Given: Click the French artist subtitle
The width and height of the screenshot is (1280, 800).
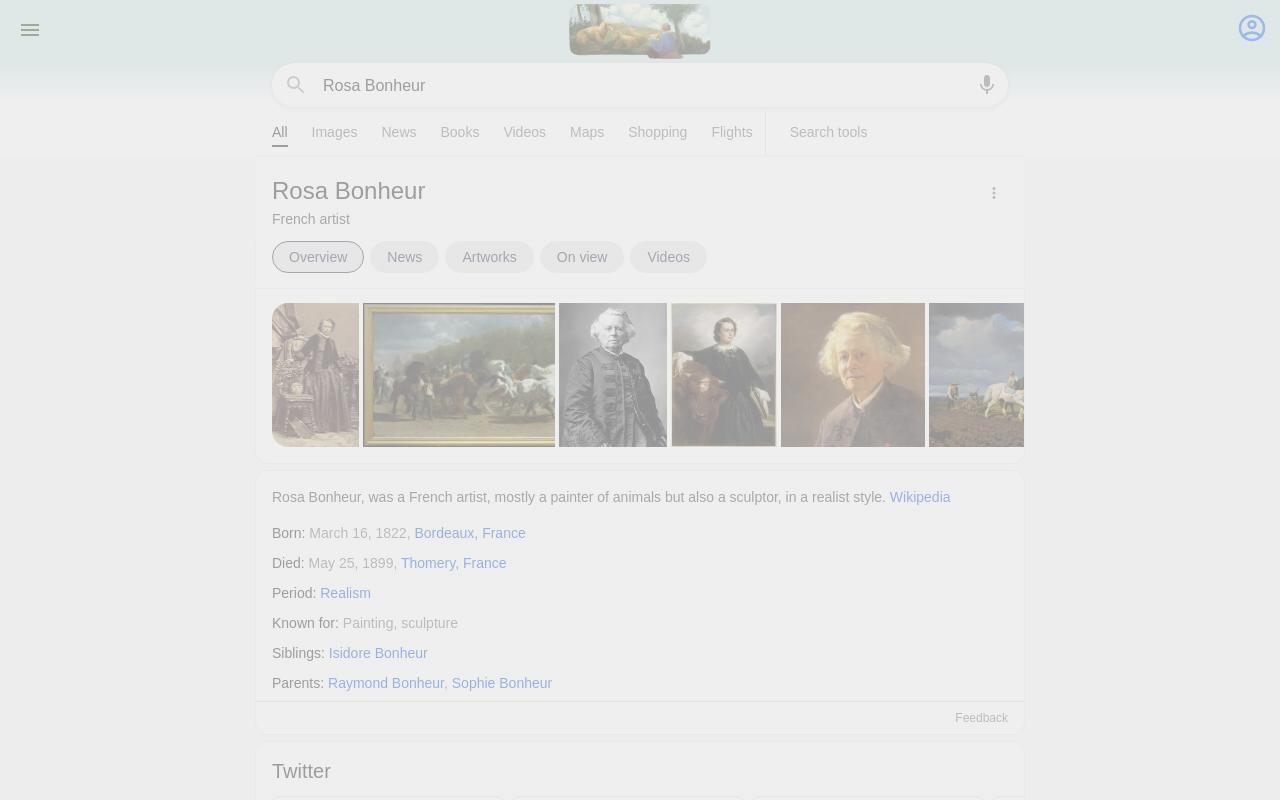Looking at the screenshot, I should pos(311,219).
